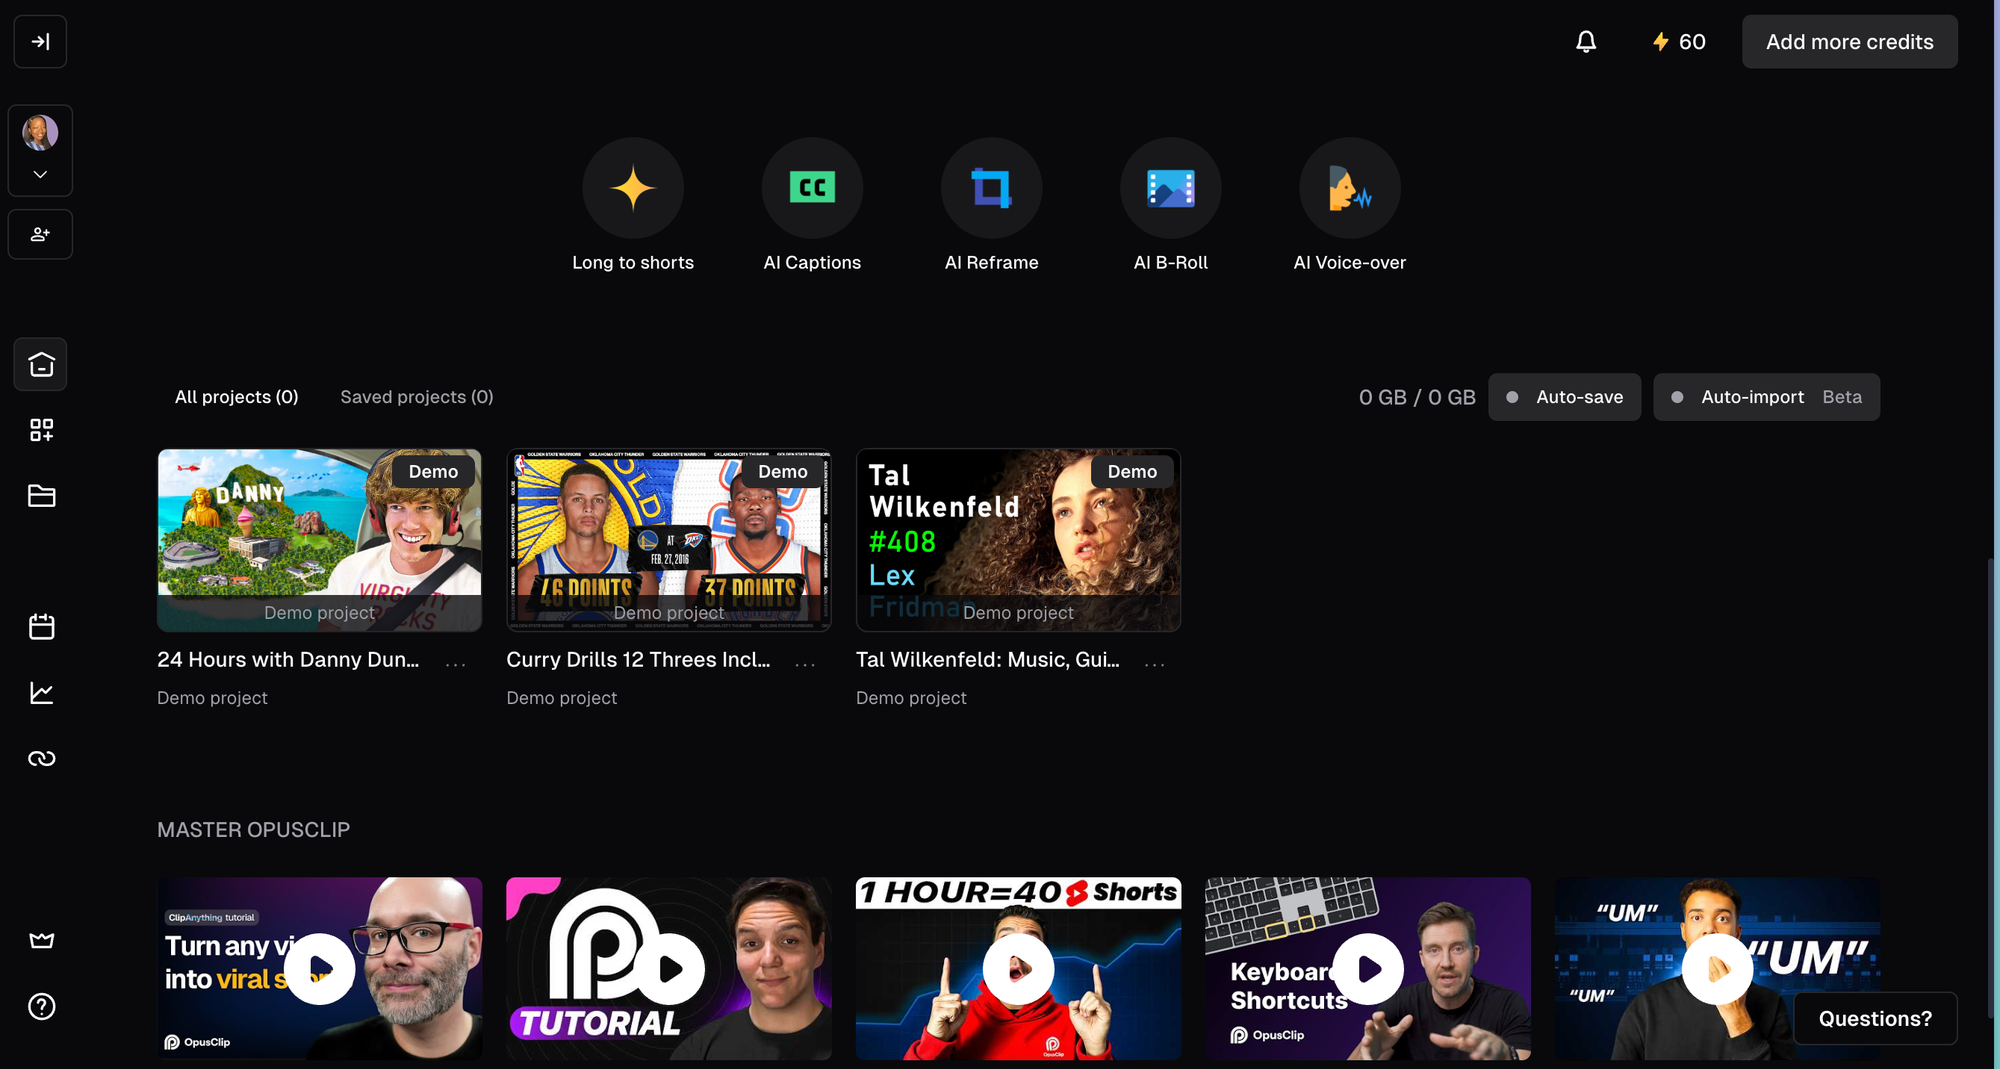Switch to All projects (0) tab
Screen dimensions: 2000x1069
[x=237, y=397]
